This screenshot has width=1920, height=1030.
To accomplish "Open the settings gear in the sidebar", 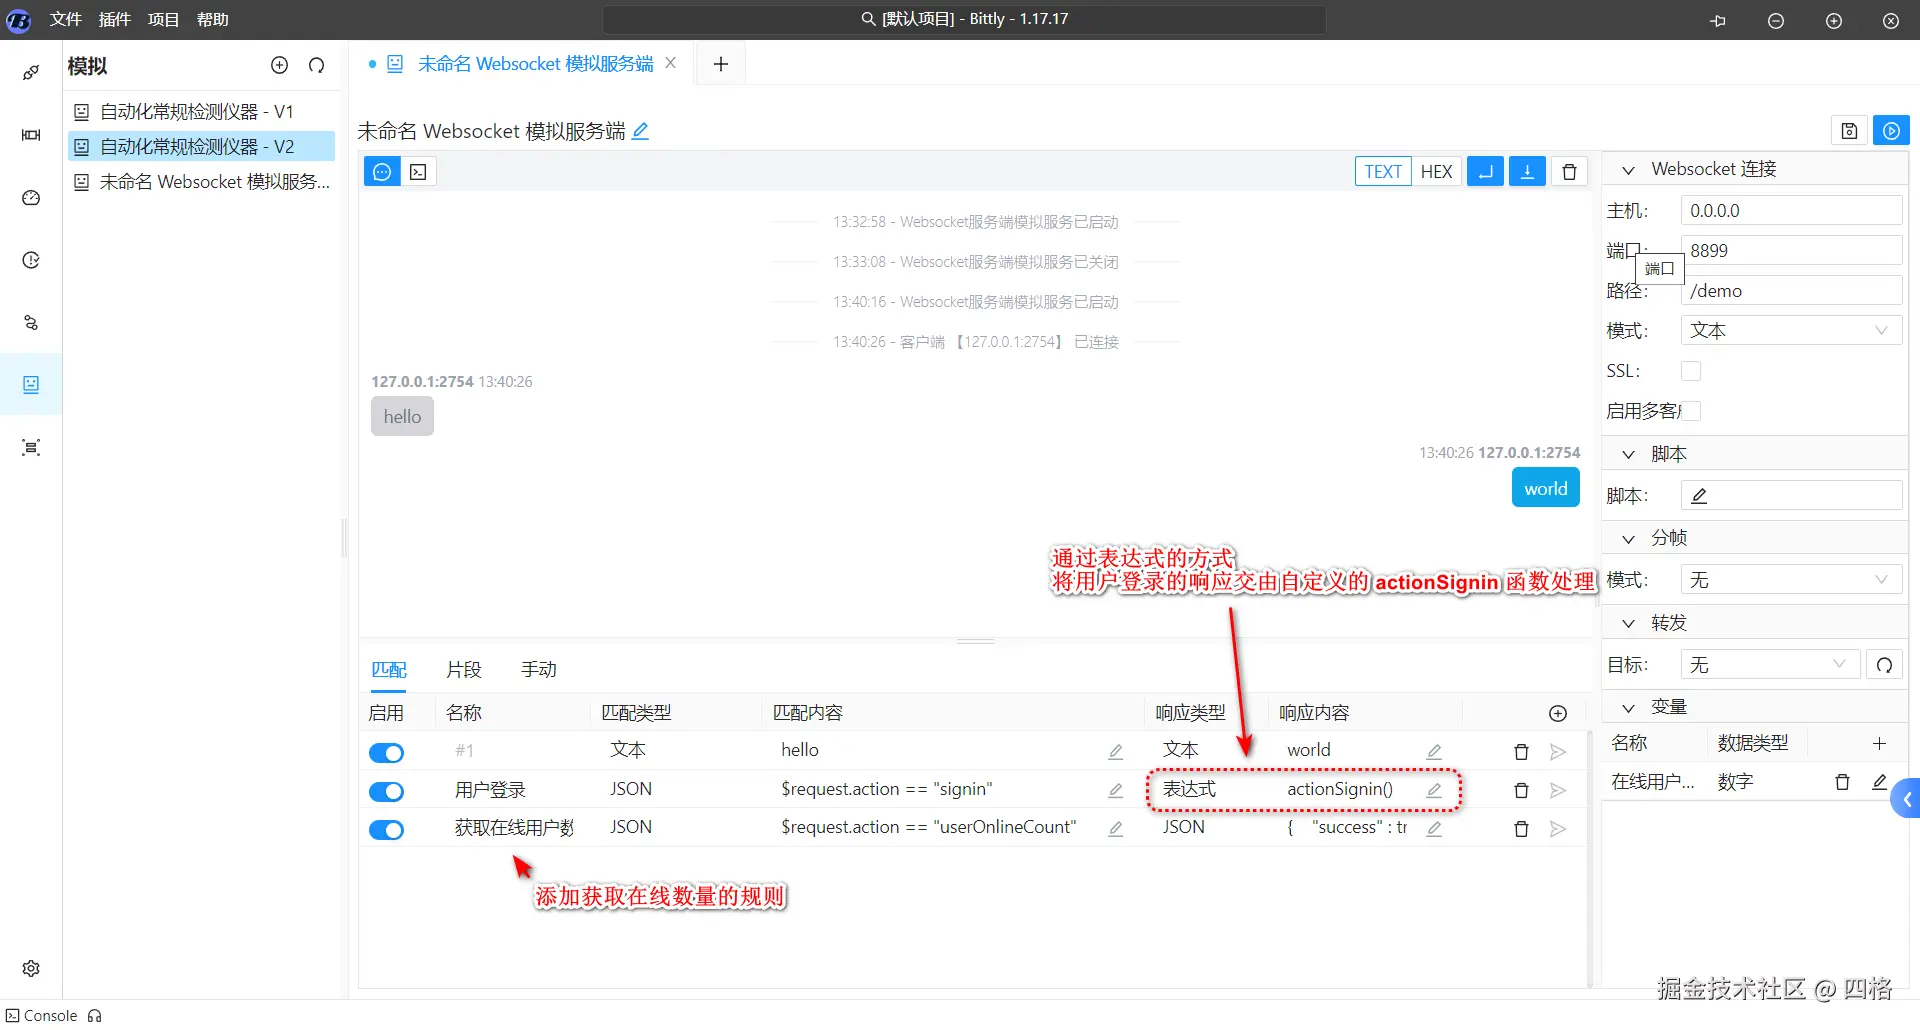I will point(31,968).
